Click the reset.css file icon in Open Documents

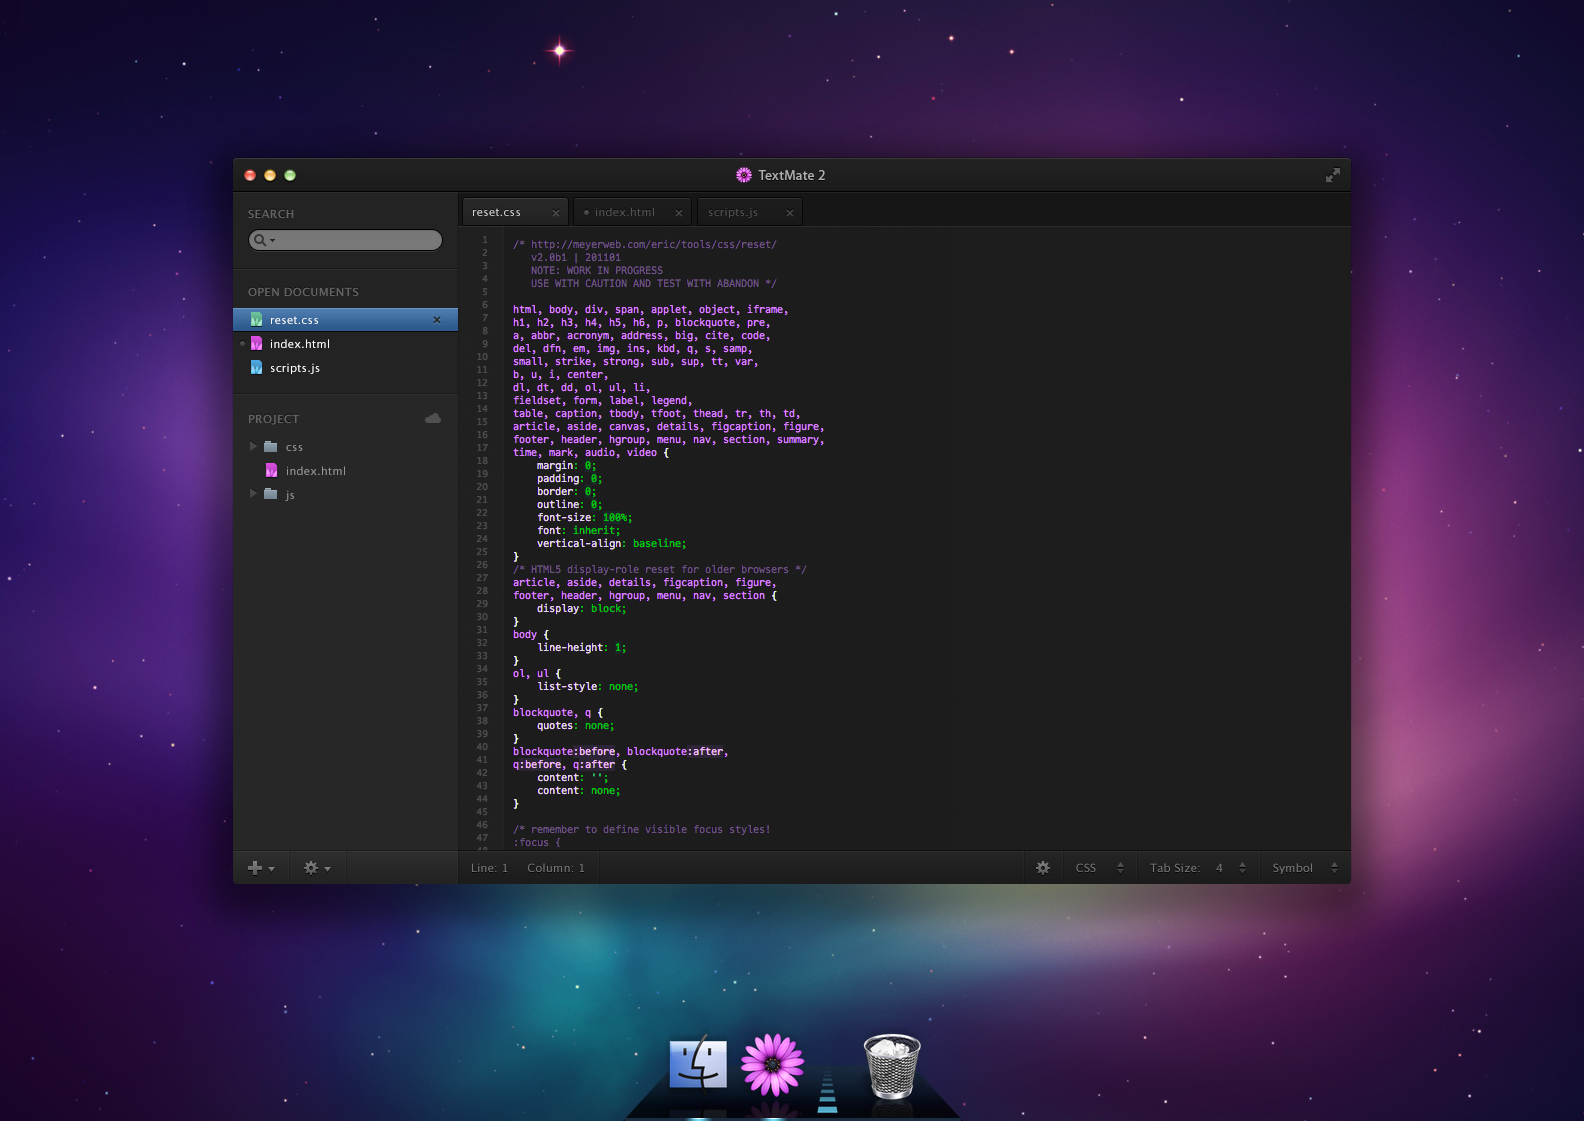point(256,320)
